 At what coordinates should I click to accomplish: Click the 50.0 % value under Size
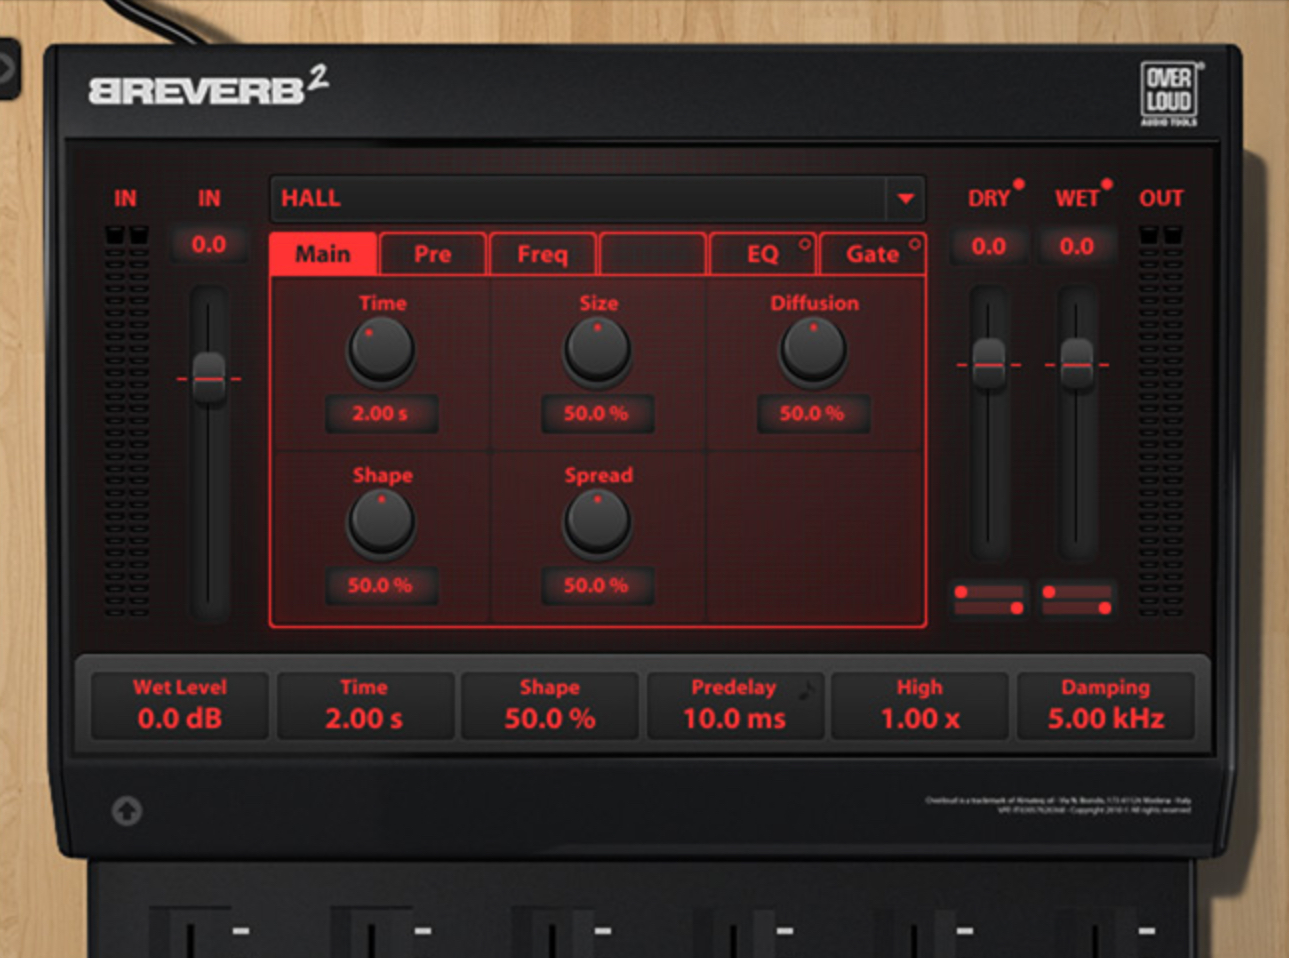click(597, 413)
